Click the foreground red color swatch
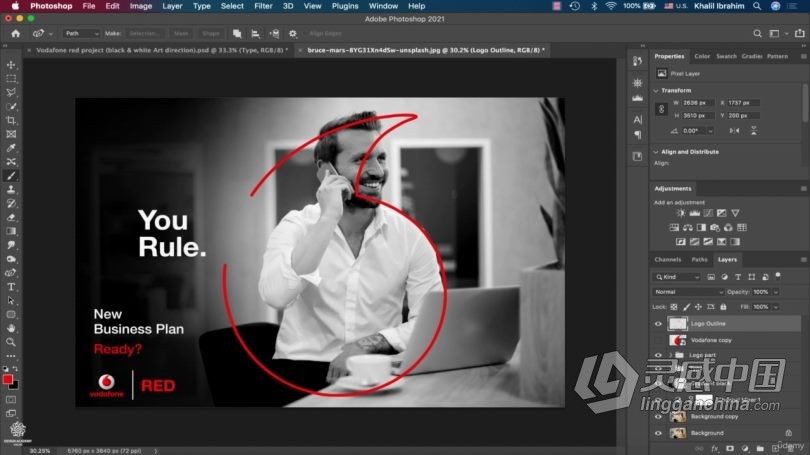 [x=8, y=379]
